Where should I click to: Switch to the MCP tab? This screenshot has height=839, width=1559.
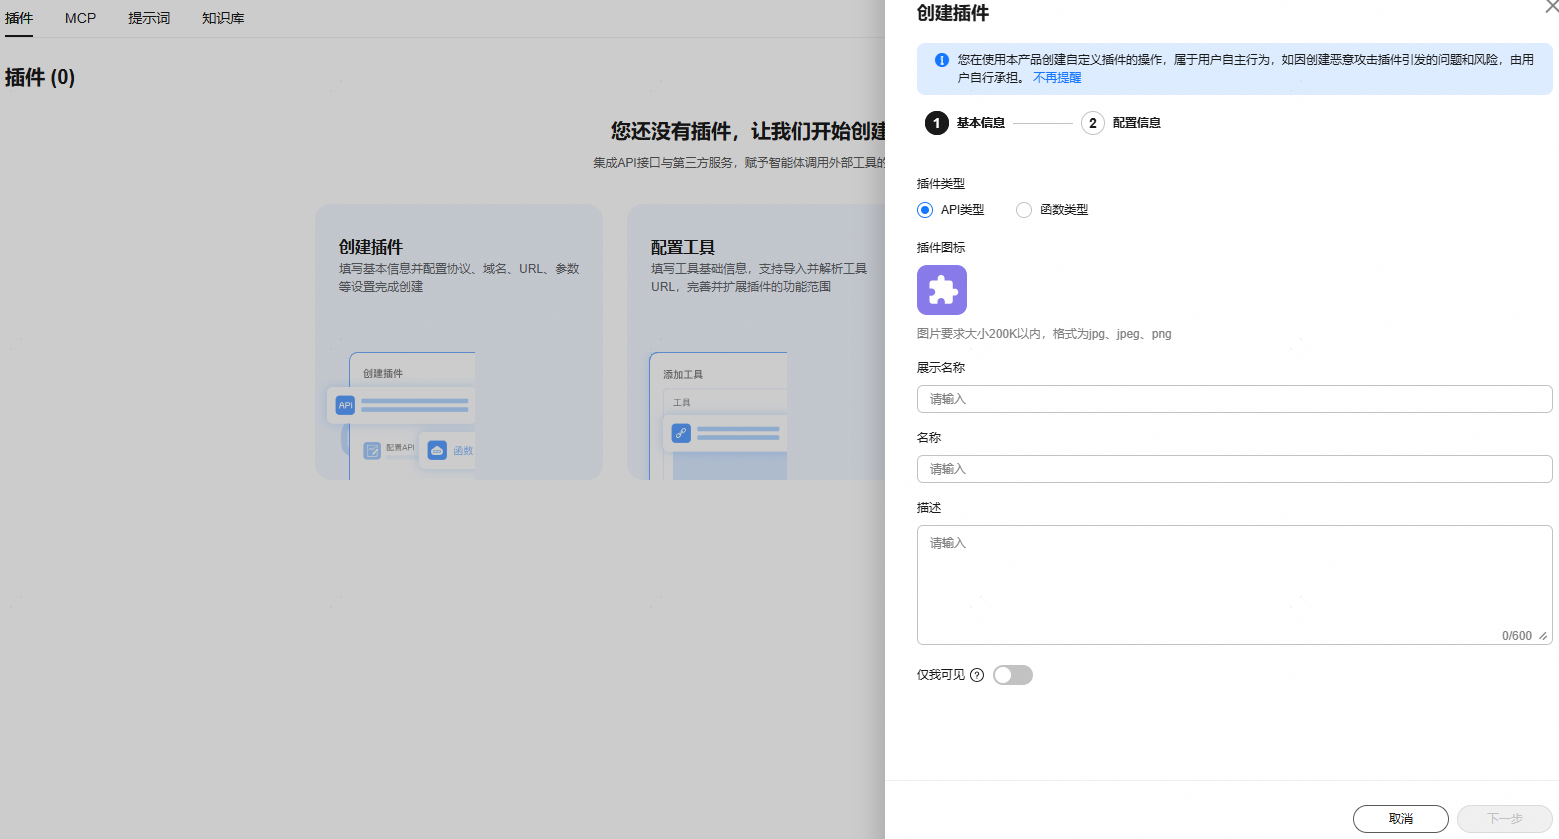pyautogui.click(x=81, y=18)
